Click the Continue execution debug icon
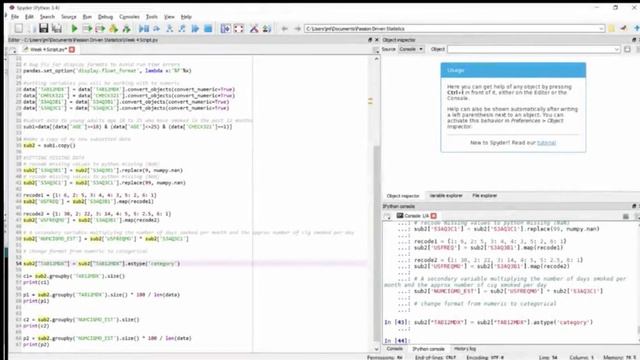The width and height of the screenshot is (640, 360). [195, 29]
